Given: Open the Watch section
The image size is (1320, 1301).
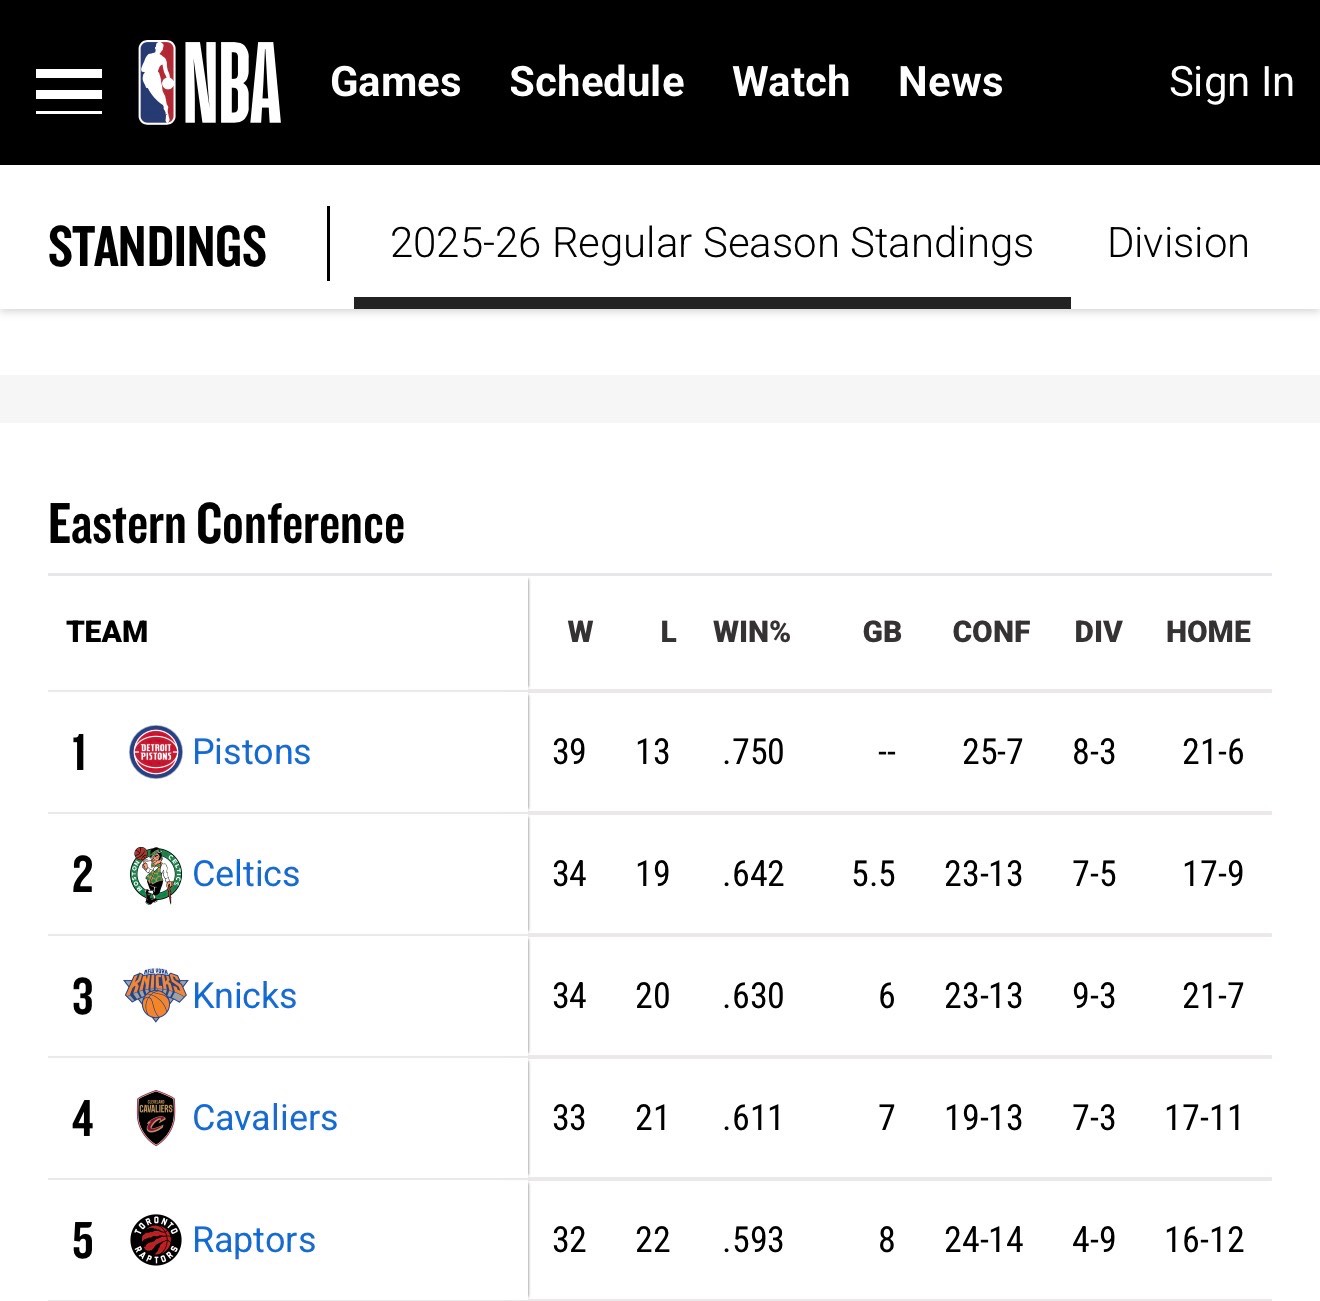Looking at the screenshot, I should tap(790, 82).
